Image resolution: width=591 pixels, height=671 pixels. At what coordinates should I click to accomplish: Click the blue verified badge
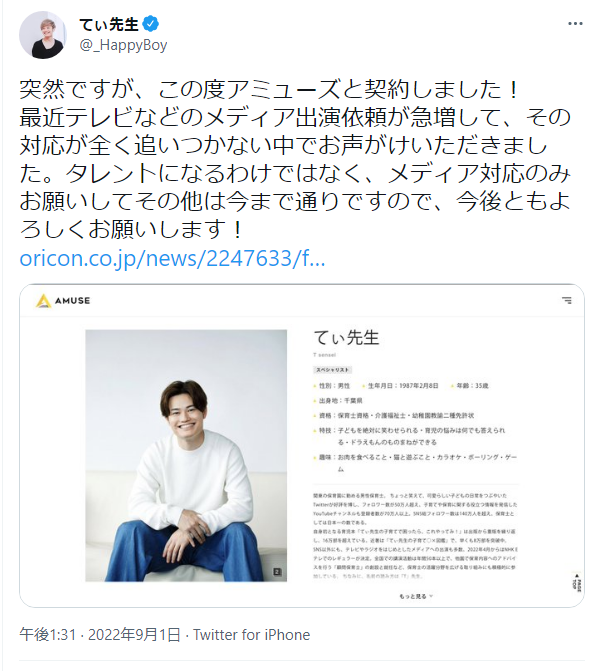click(151, 24)
